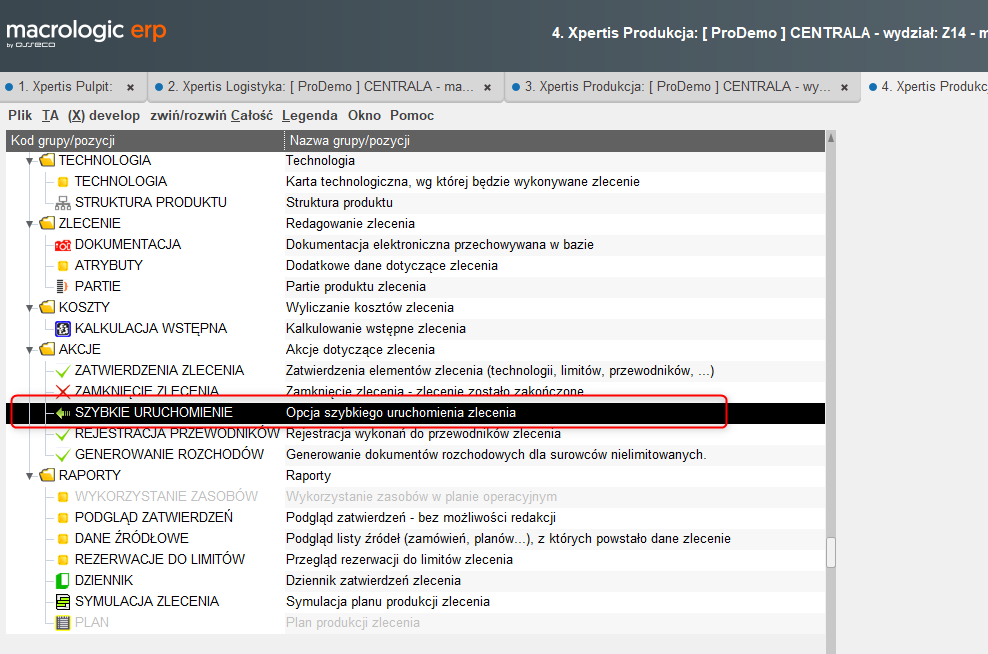Click the structure icon beside STRUKTURA PRODUKTU
Image resolution: width=988 pixels, height=654 pixels.
click(x=63, y=203)
